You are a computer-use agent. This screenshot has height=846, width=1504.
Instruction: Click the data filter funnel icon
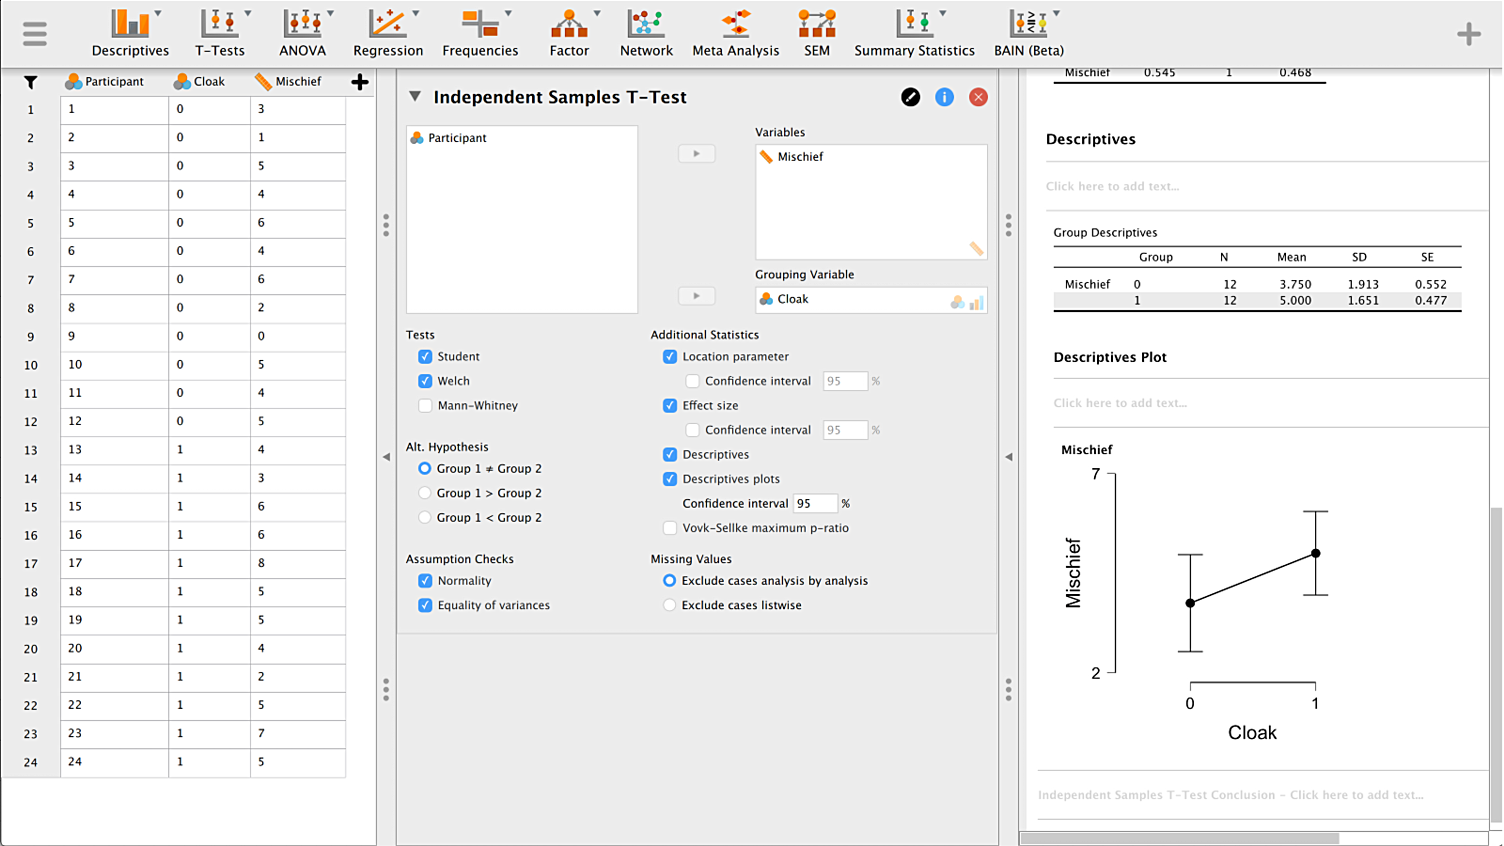[x=30, y=82]
